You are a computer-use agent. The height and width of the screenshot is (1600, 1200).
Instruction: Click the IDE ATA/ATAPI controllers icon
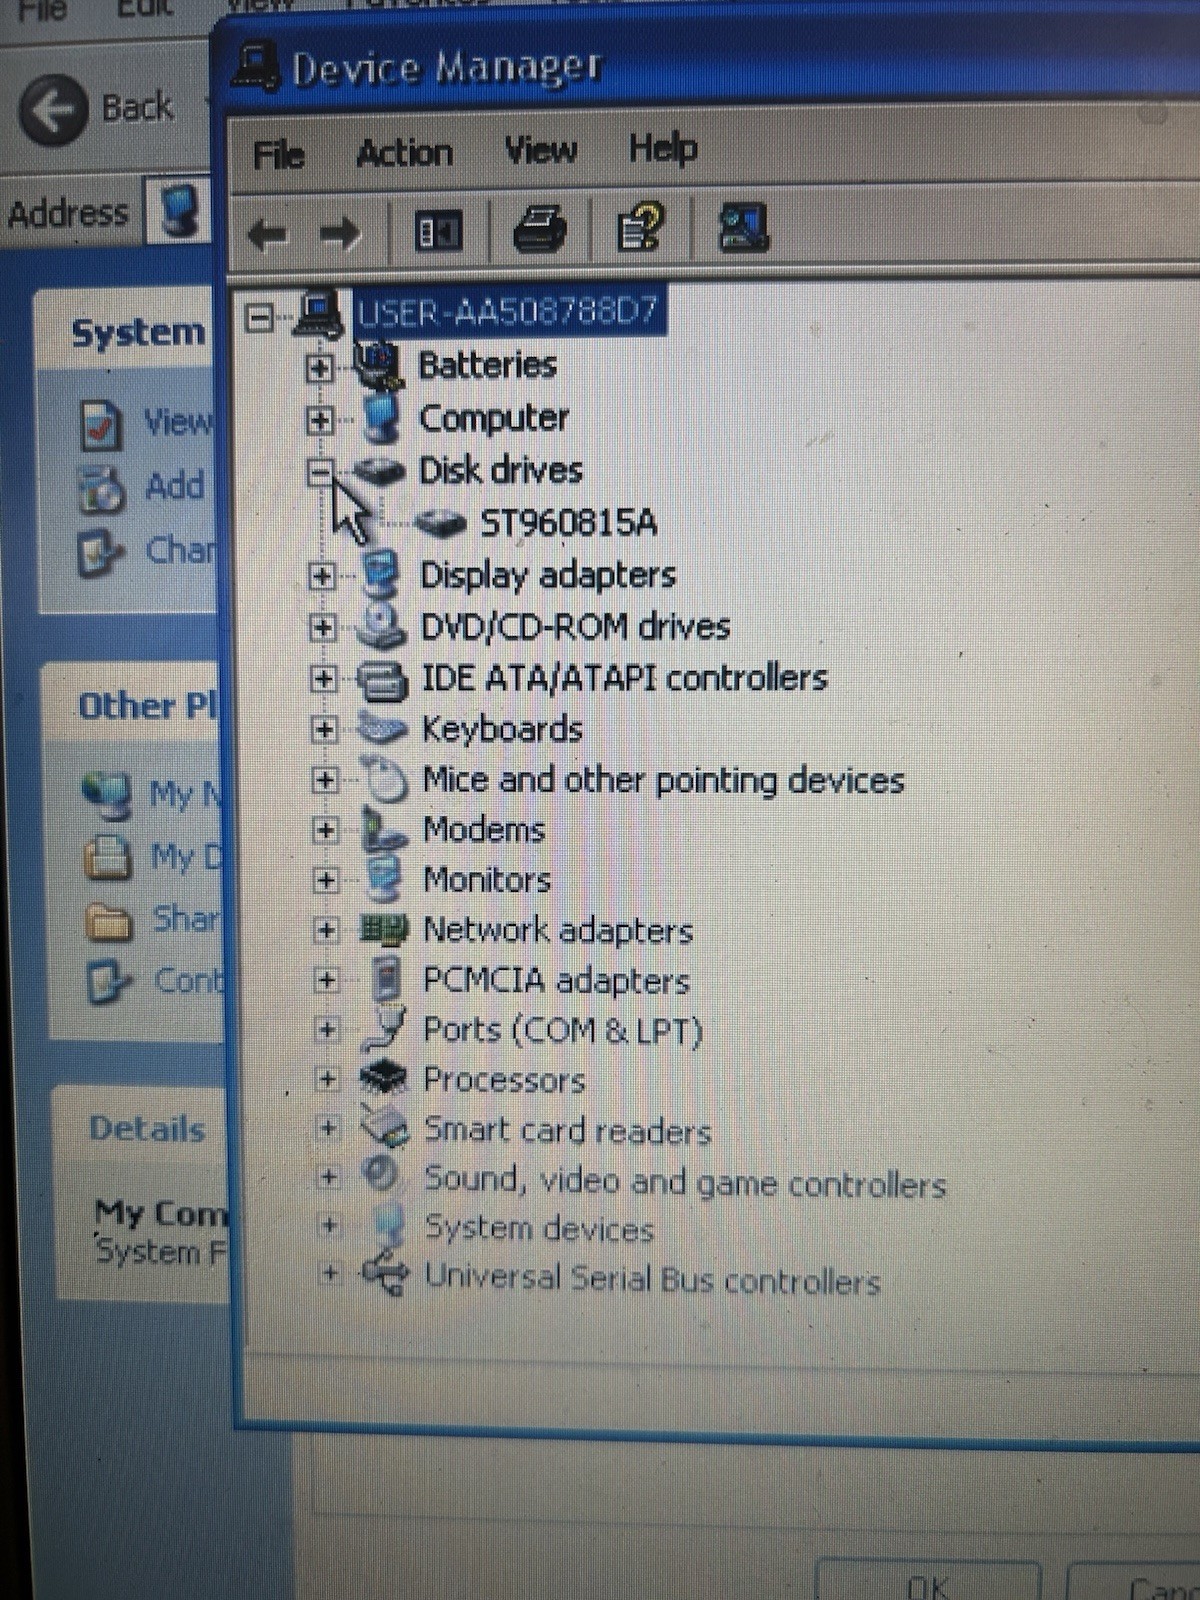(382, 680)
